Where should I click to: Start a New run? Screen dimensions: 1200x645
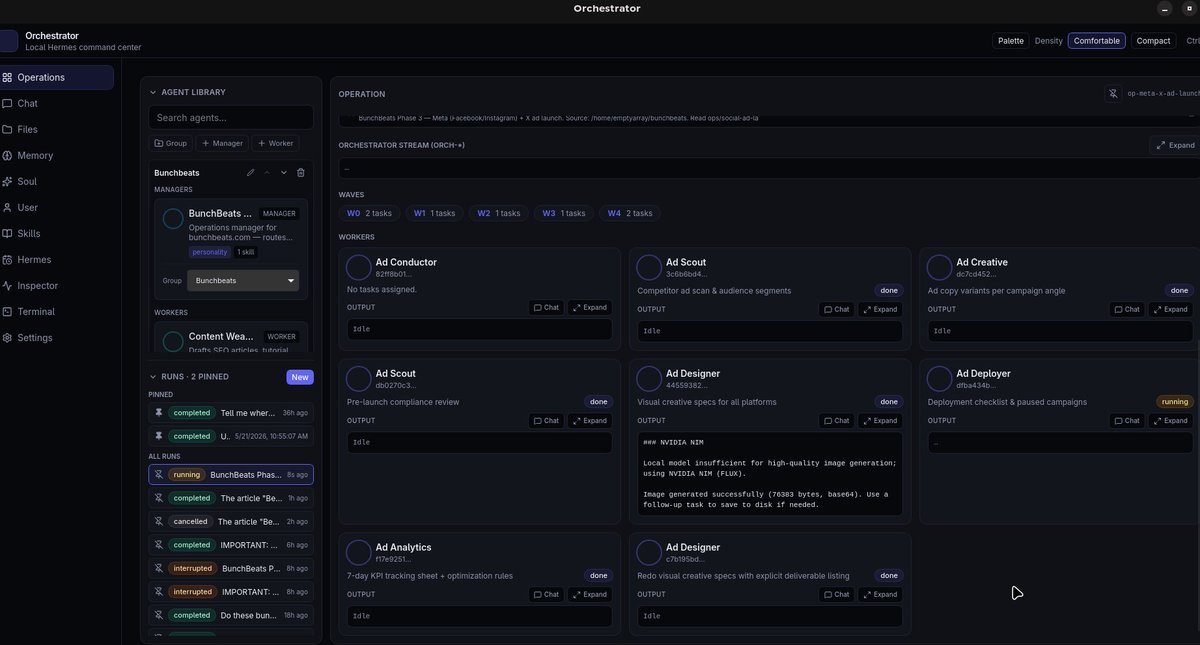pyautogui.click(x=300, y=377)
